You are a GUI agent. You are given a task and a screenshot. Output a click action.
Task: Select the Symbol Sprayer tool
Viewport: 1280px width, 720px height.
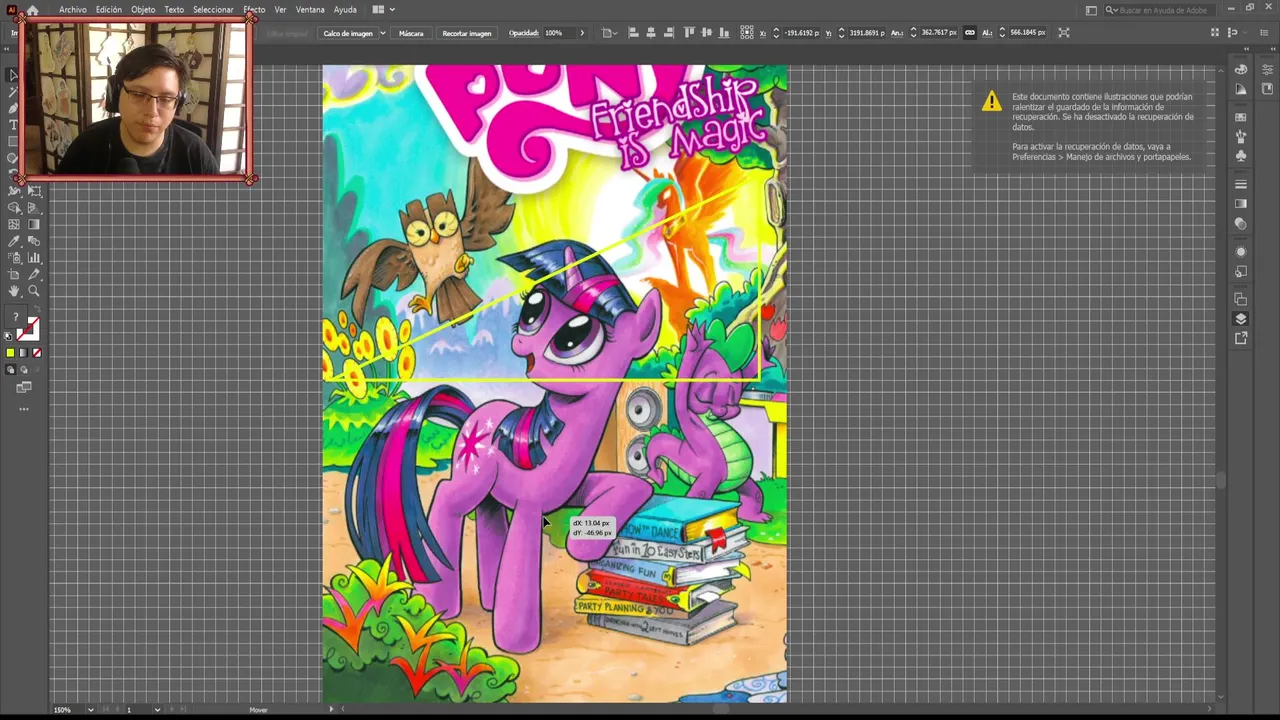pos(14,258)
